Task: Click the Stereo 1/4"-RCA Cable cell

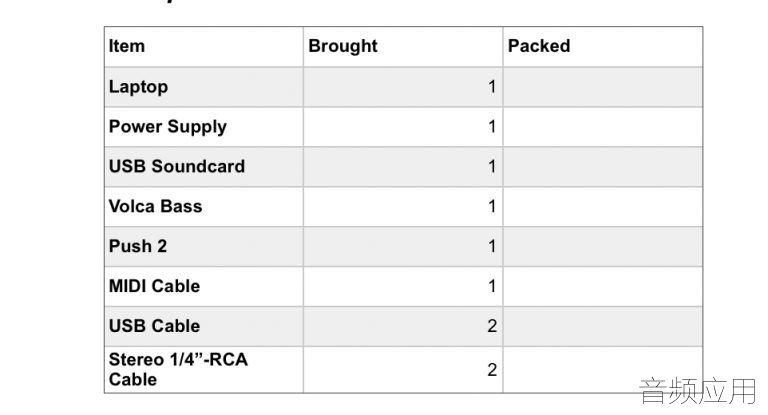Action: click(204, 369)
